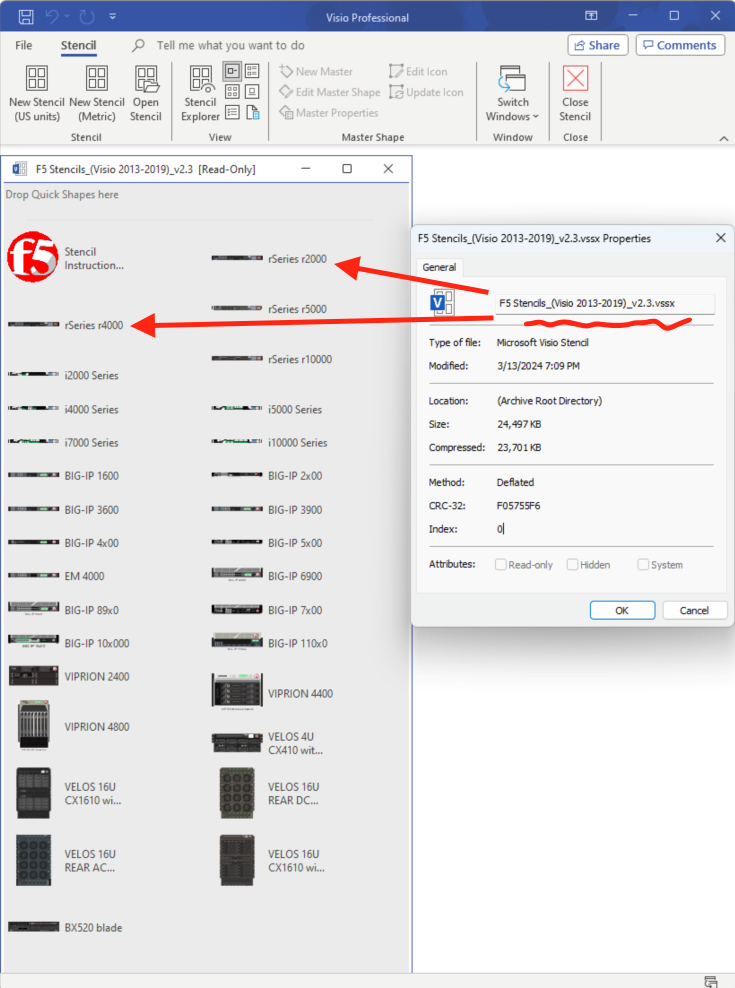The height and width of the screenshot is (988, 735).
Task: Select the VELOS 4U CX410 shape
Action: click(x=267, y=743)
